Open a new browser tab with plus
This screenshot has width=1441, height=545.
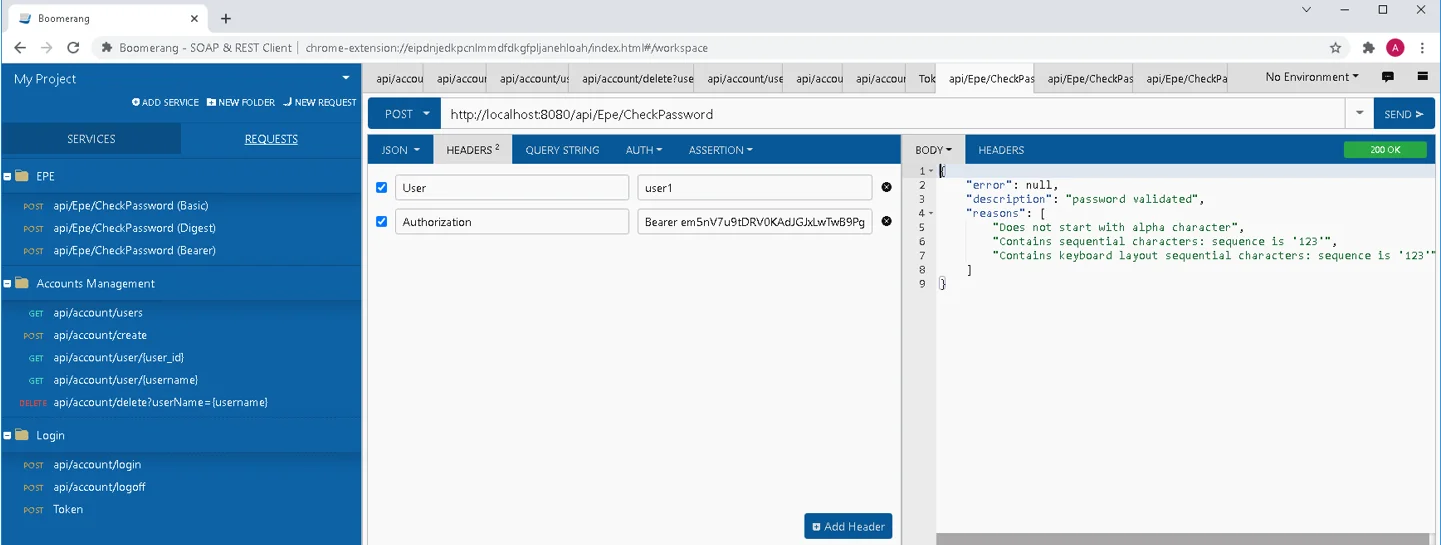[x=226, y=18]
